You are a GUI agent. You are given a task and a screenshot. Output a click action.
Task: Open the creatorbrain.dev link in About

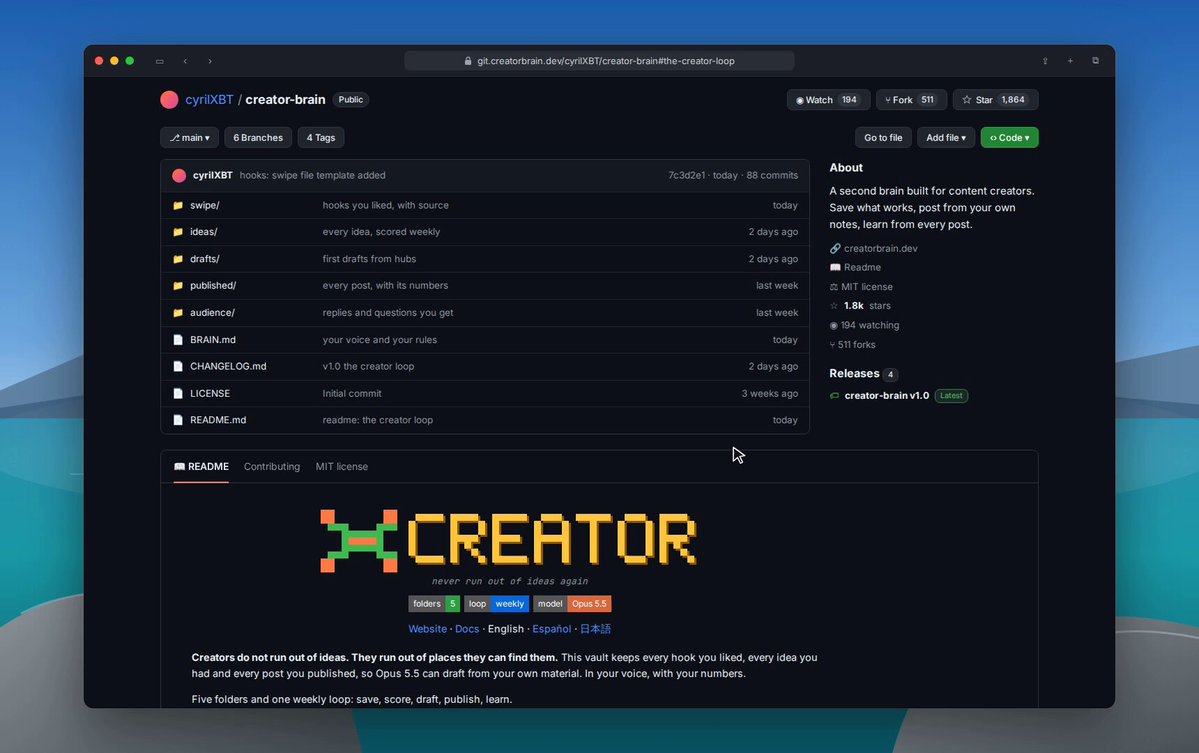coord(881,248)
